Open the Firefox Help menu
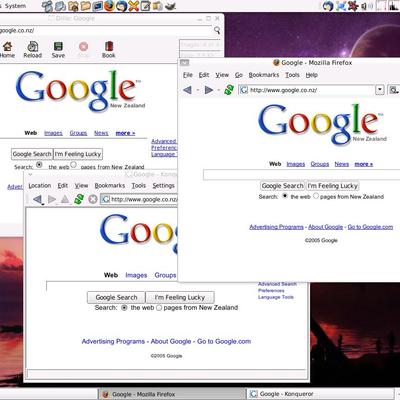 pyautogui.click(x=312, y=75)
